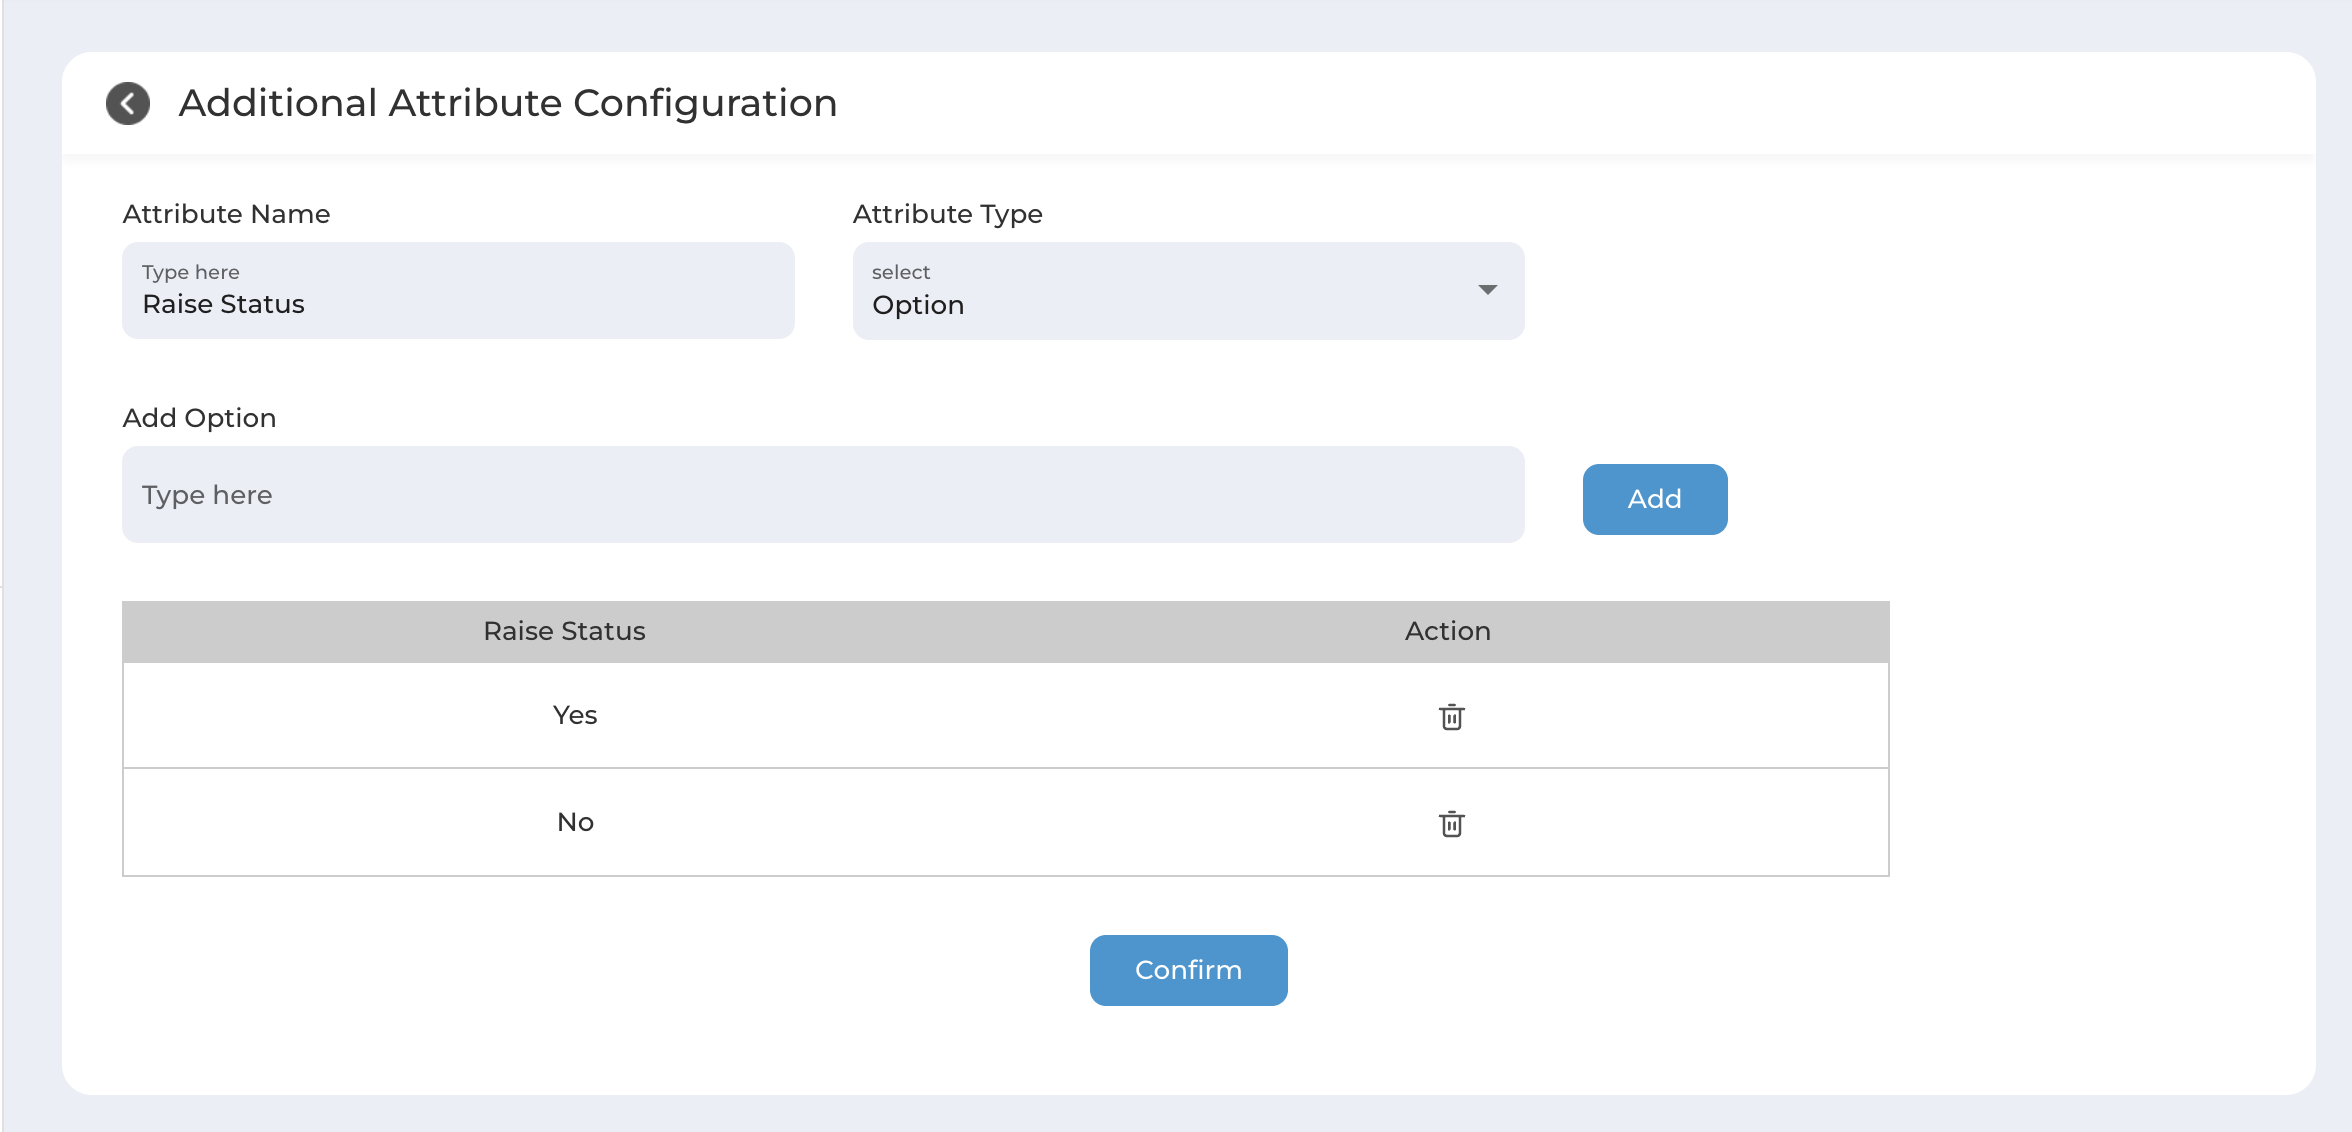Click the Action column header
This screenshot has width=2352, height=1132.
(x=1447, y=631)
